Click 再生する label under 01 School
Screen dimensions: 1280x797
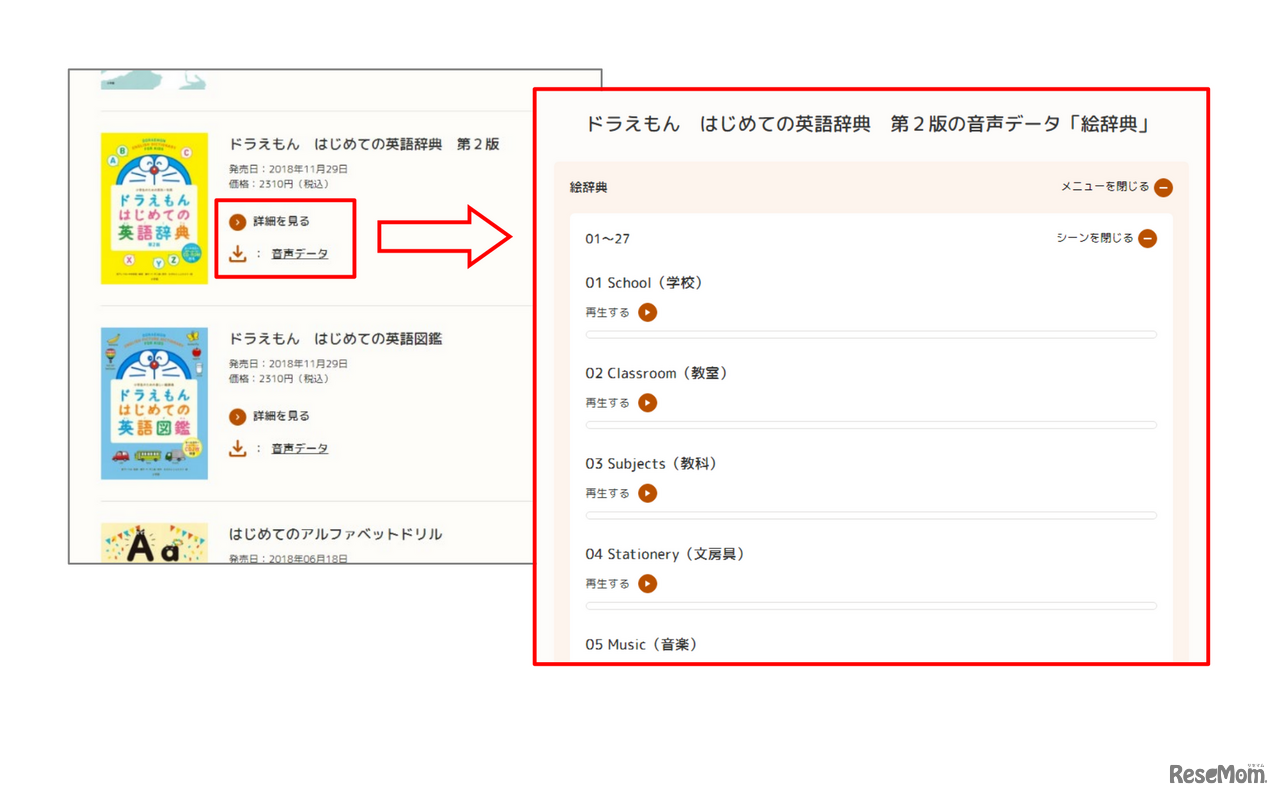point(607,312)
